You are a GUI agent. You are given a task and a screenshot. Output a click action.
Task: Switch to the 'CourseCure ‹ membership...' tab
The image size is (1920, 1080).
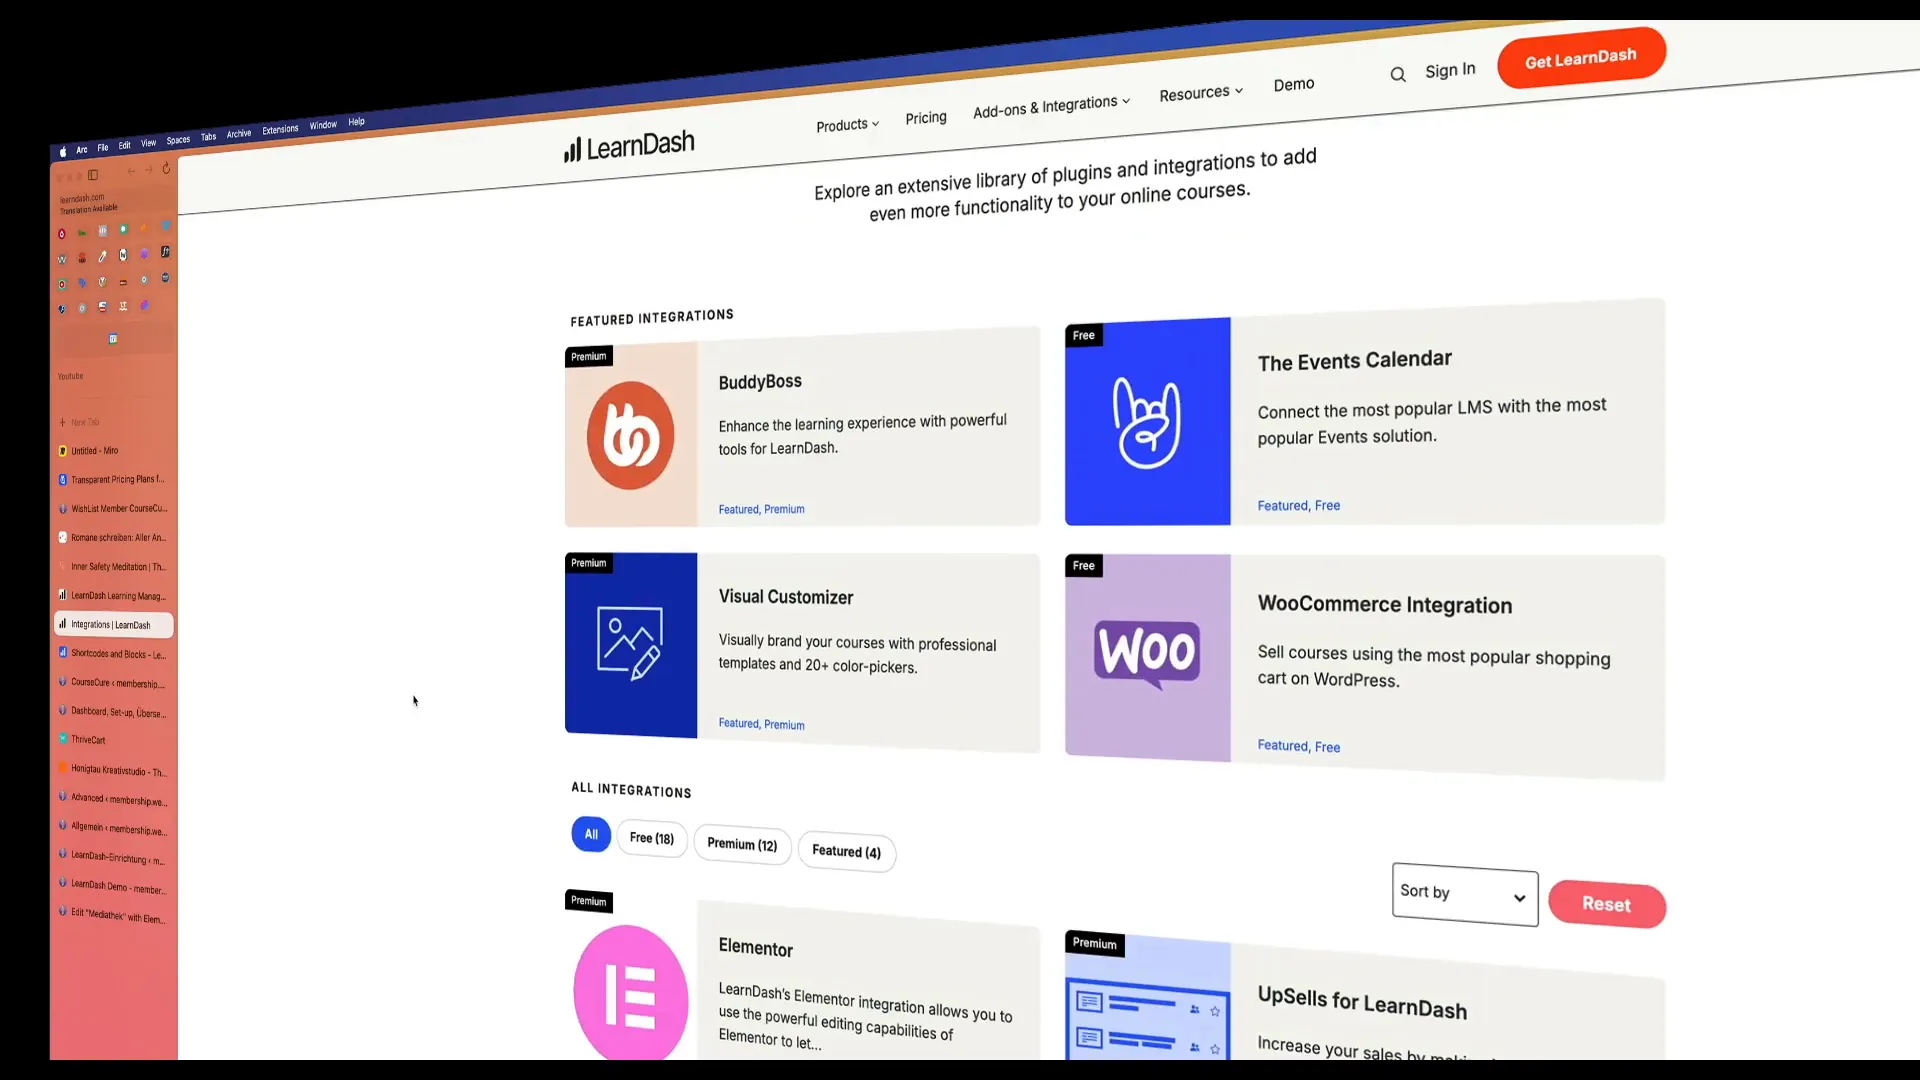[113, 683]
